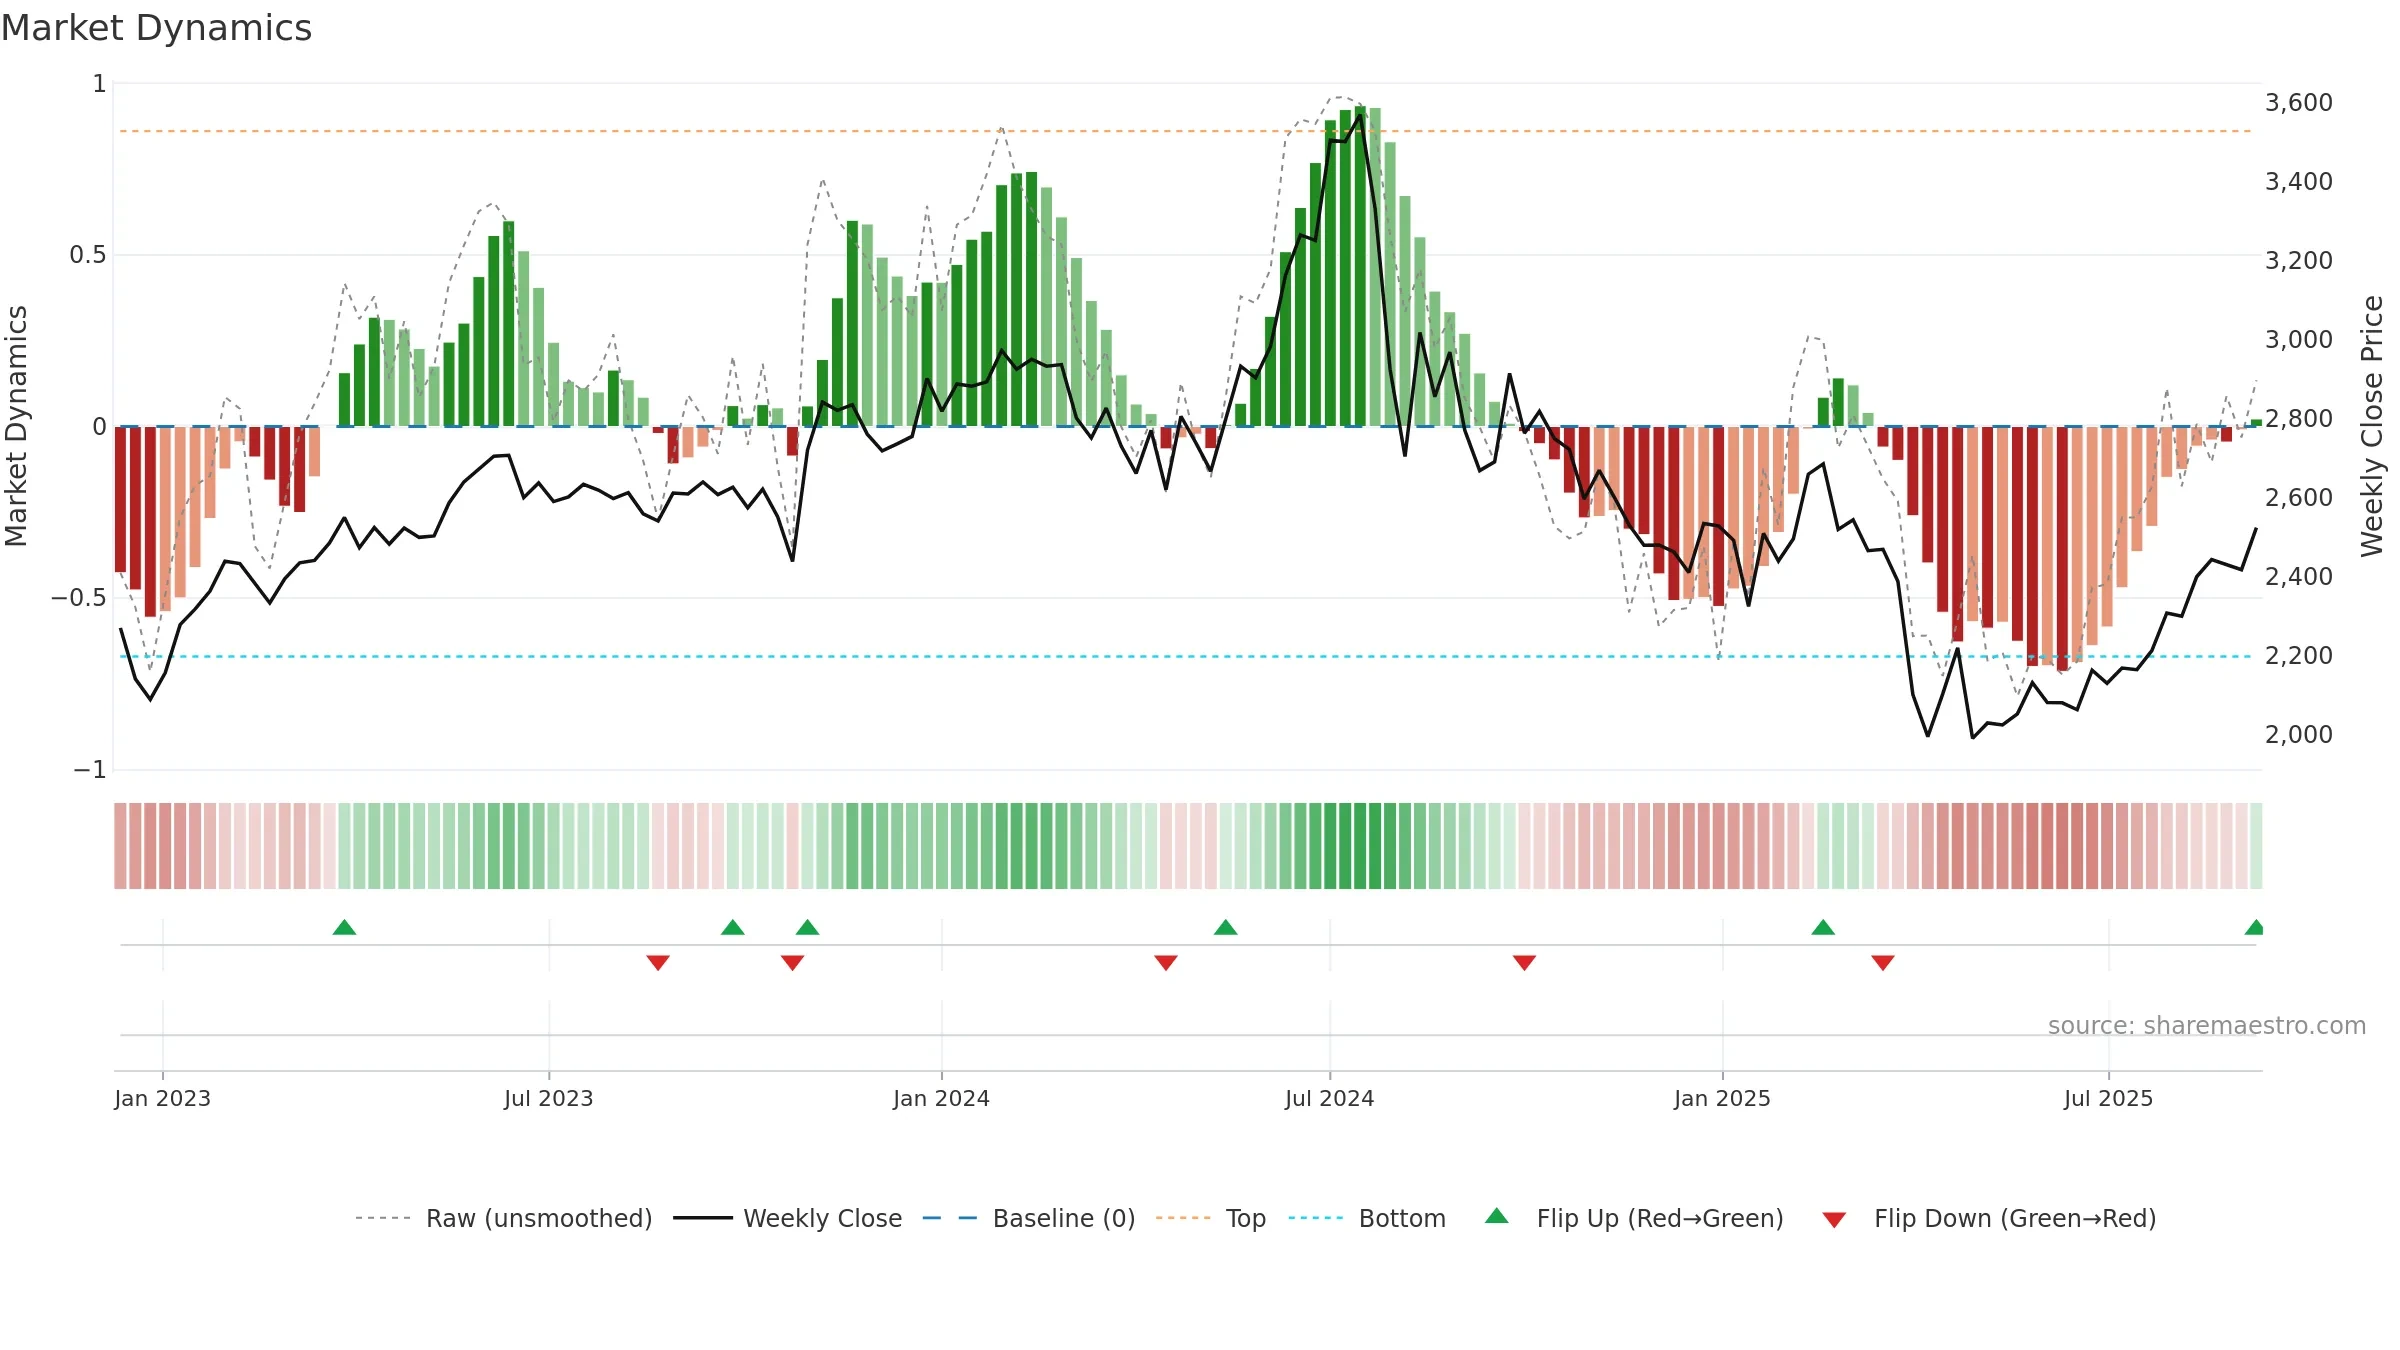Click the first Flip Up marker after Jan 2023
Screen dimensions: 2400x1350
point(344,927)
